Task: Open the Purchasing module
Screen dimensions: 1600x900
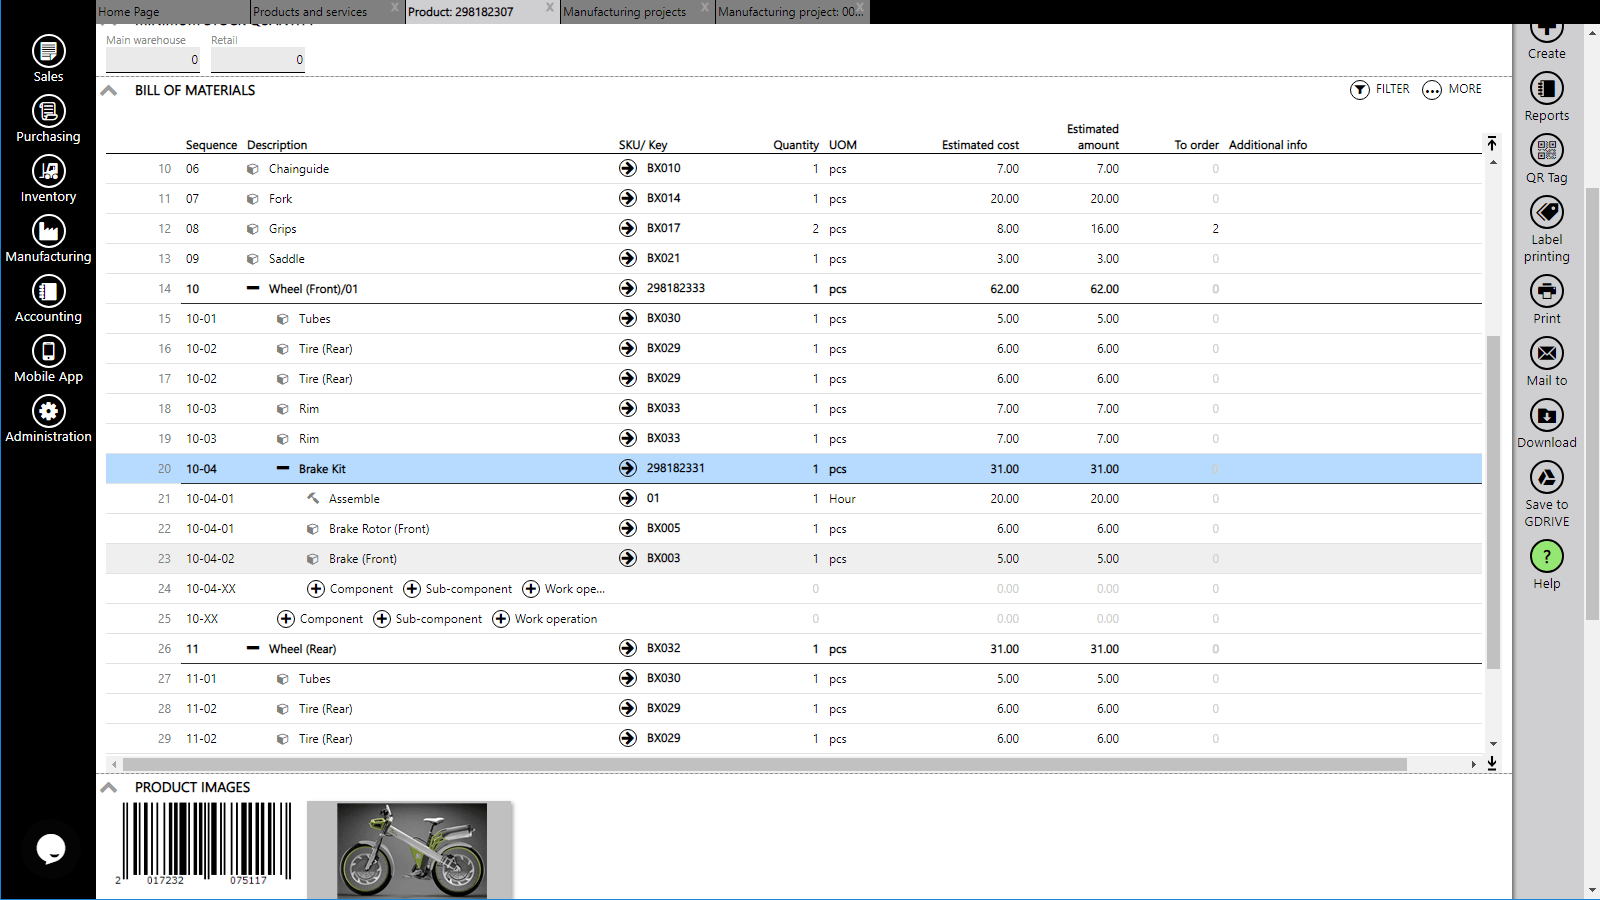Action: (48, 118)
